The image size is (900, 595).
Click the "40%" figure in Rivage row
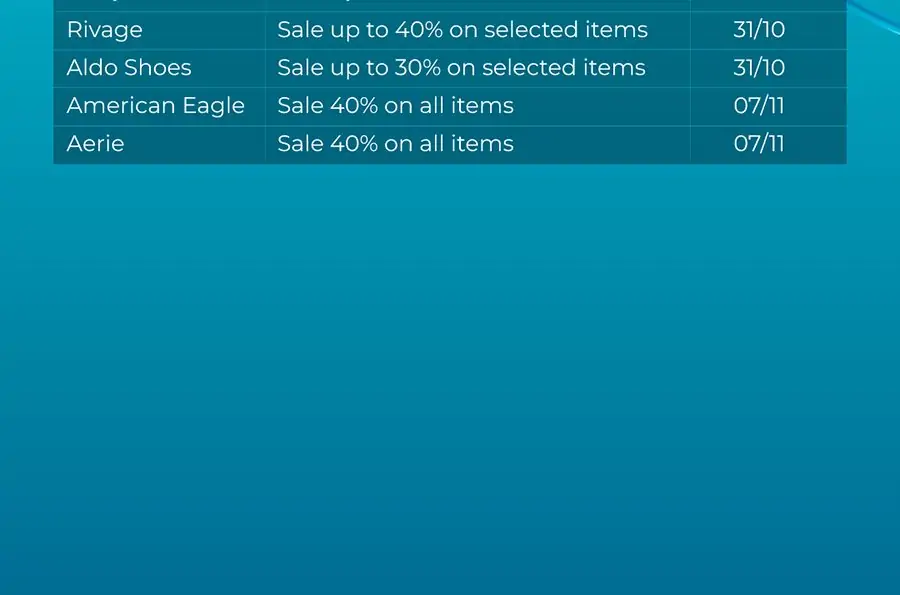click(x=419, y=30)
